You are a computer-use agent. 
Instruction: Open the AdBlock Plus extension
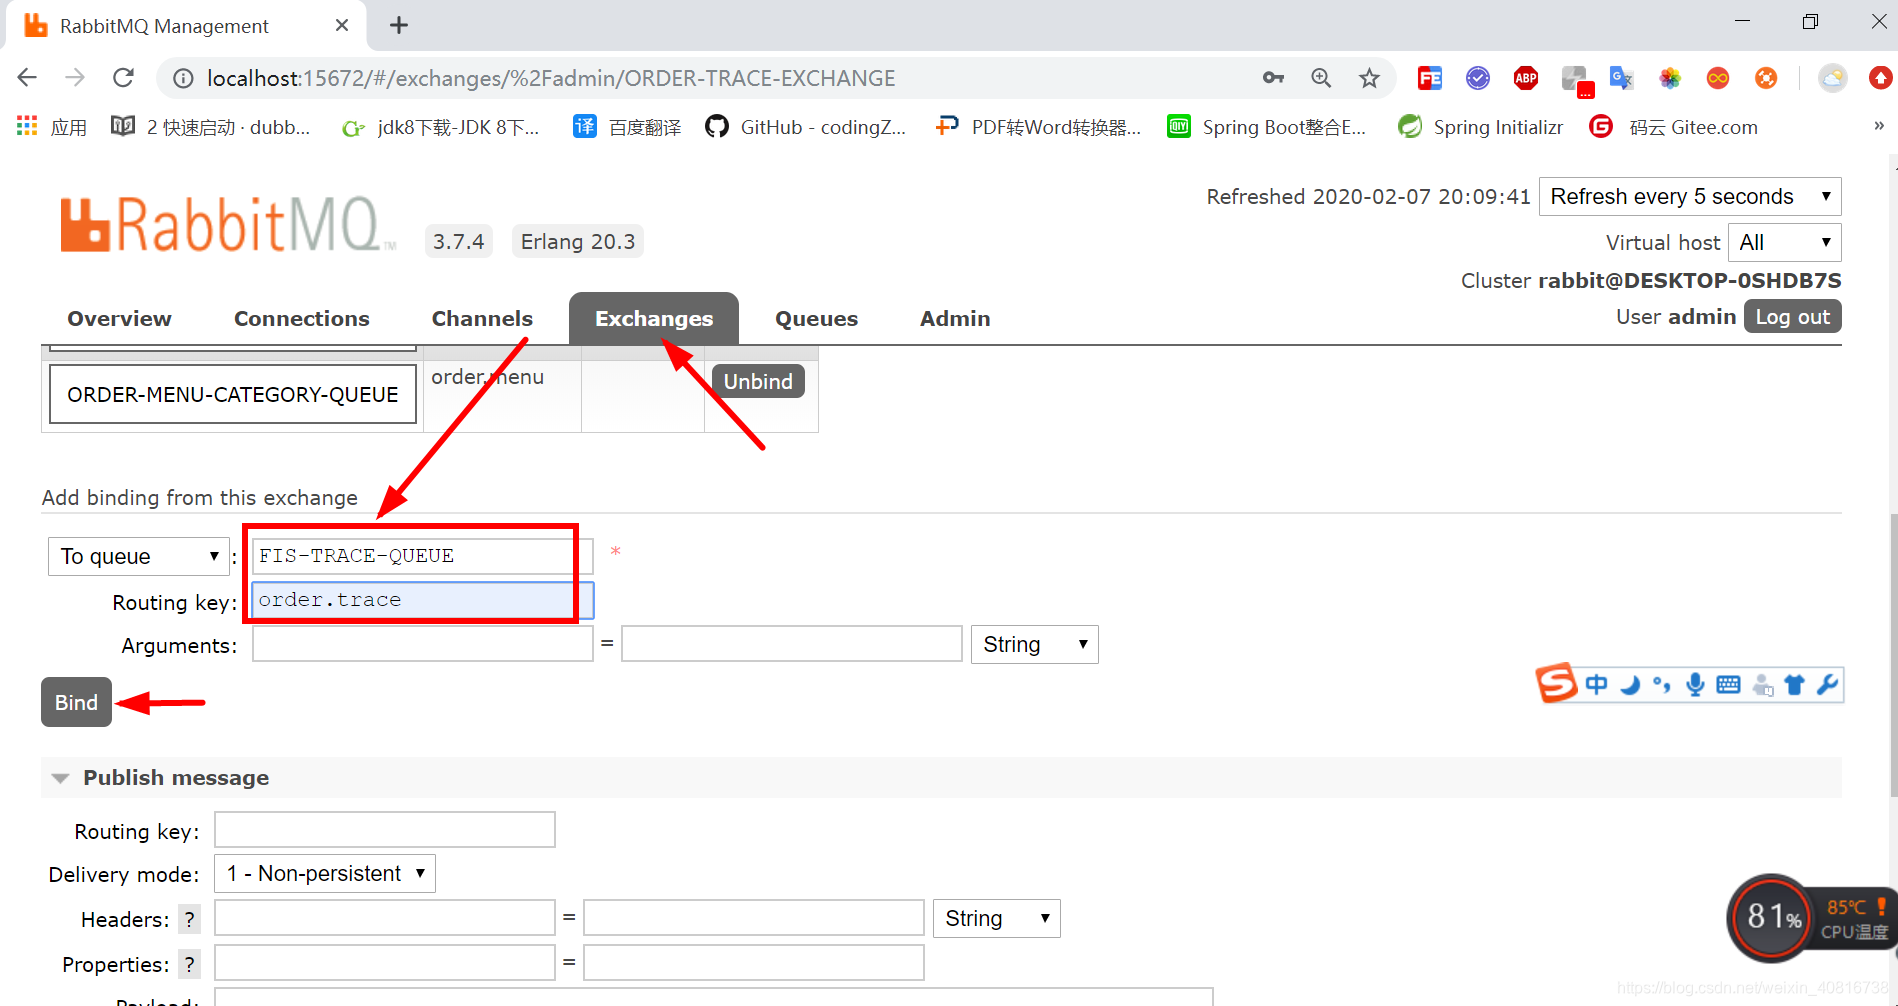coord(1526,78)
